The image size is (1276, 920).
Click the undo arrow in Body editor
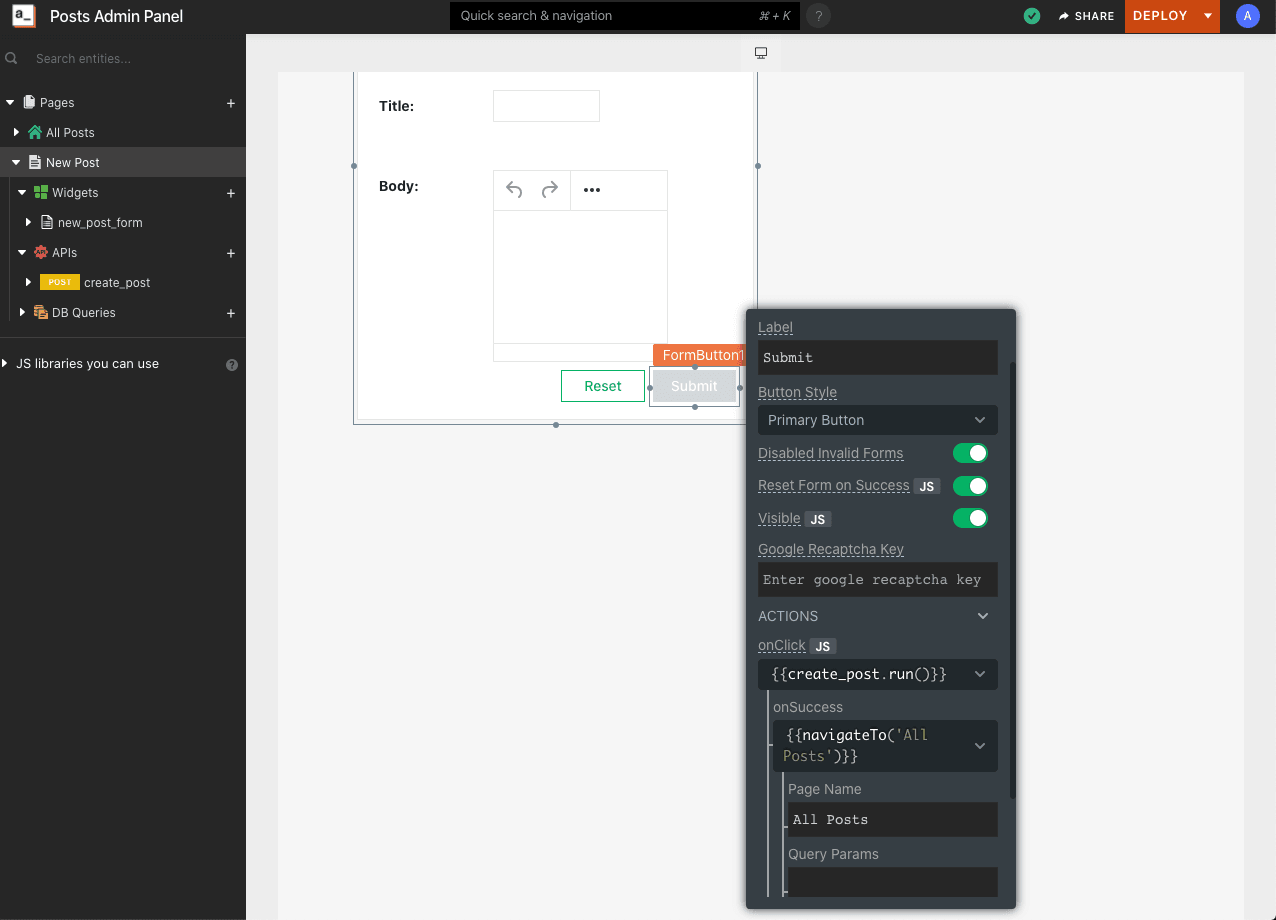(514, 190)
